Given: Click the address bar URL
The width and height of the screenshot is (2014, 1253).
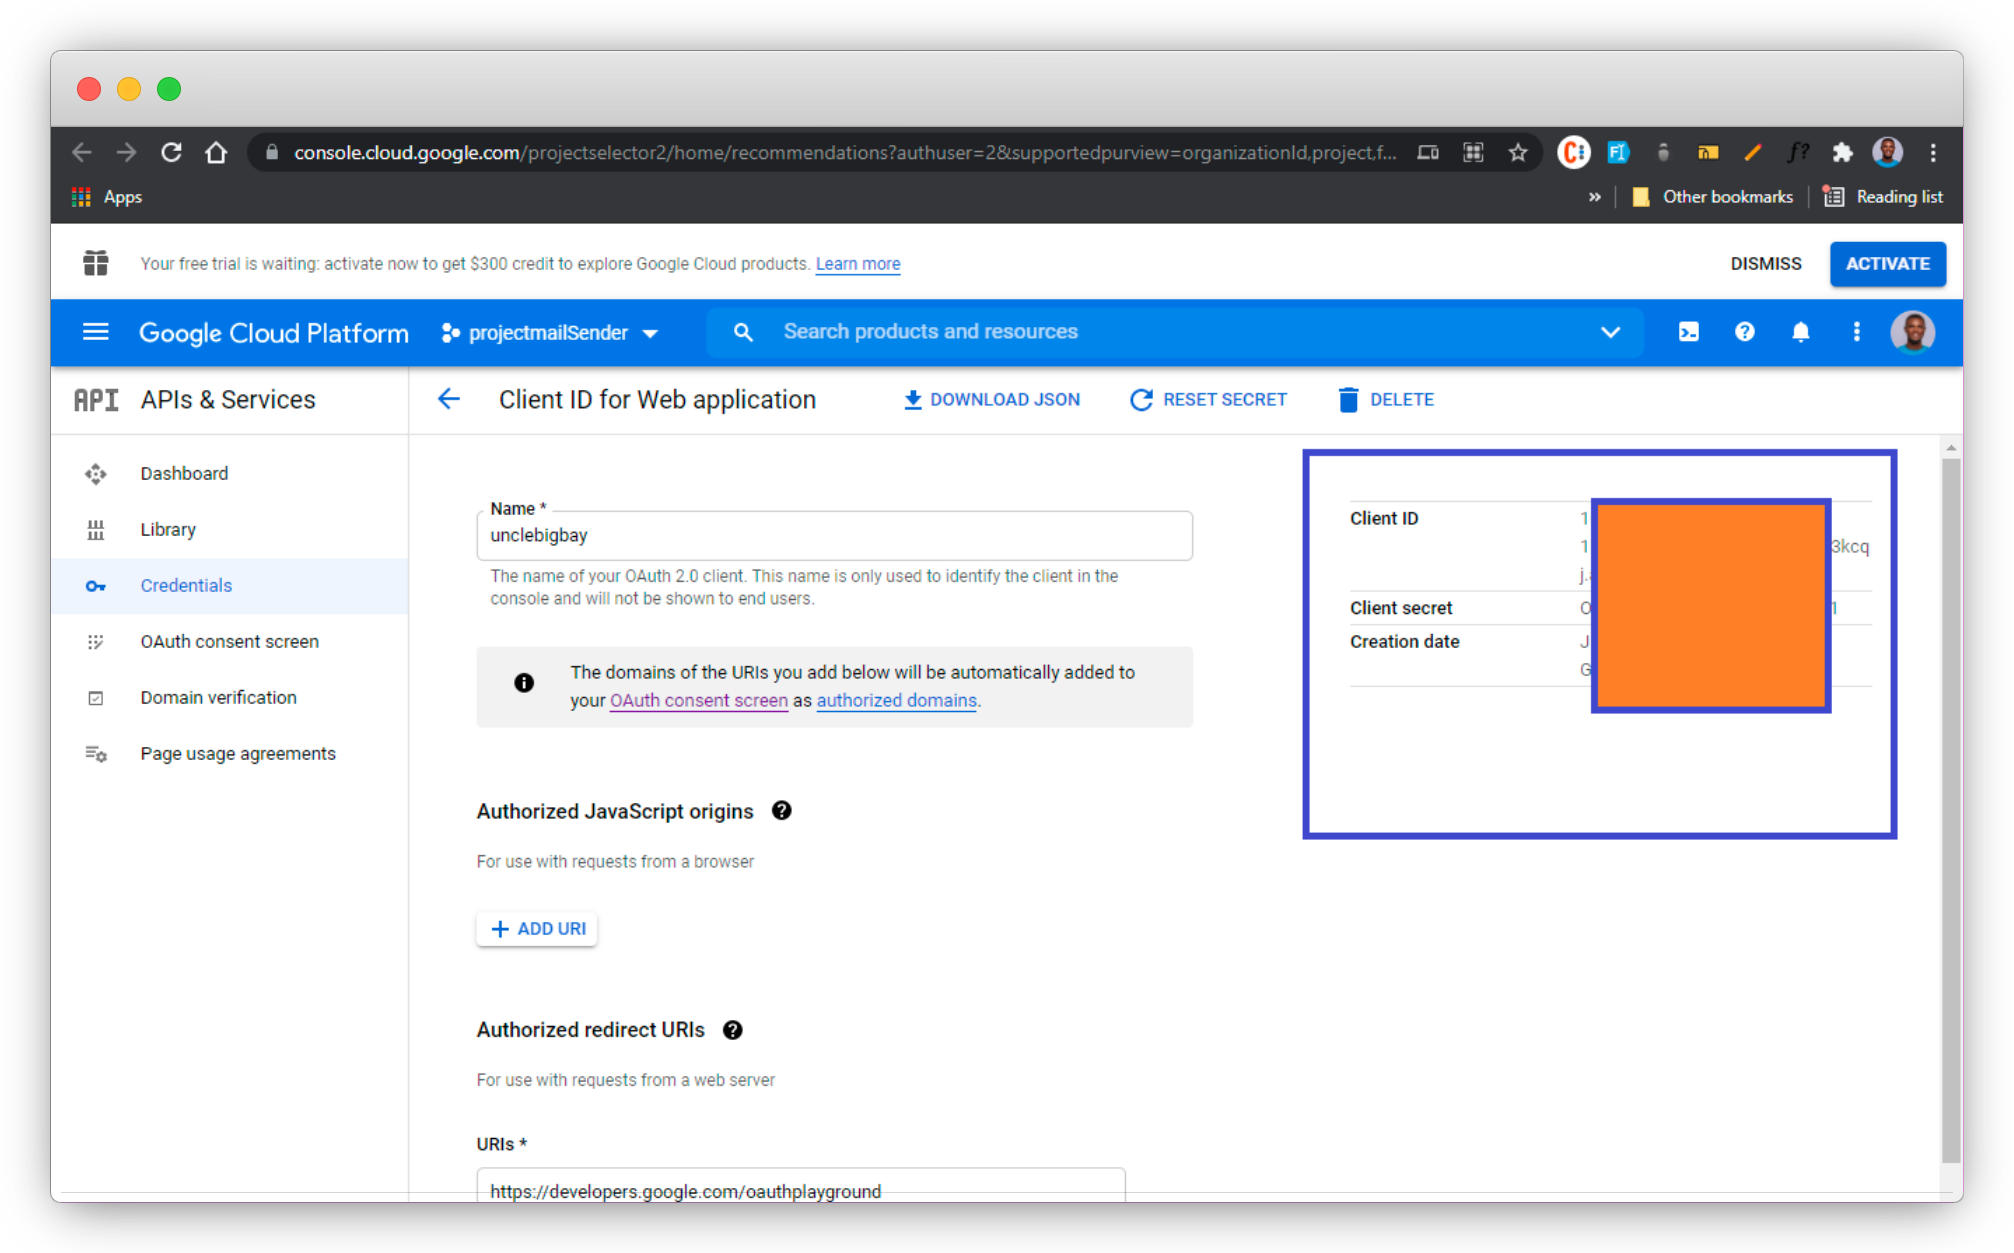Looking at the screenshot, I should coord(845,152).
